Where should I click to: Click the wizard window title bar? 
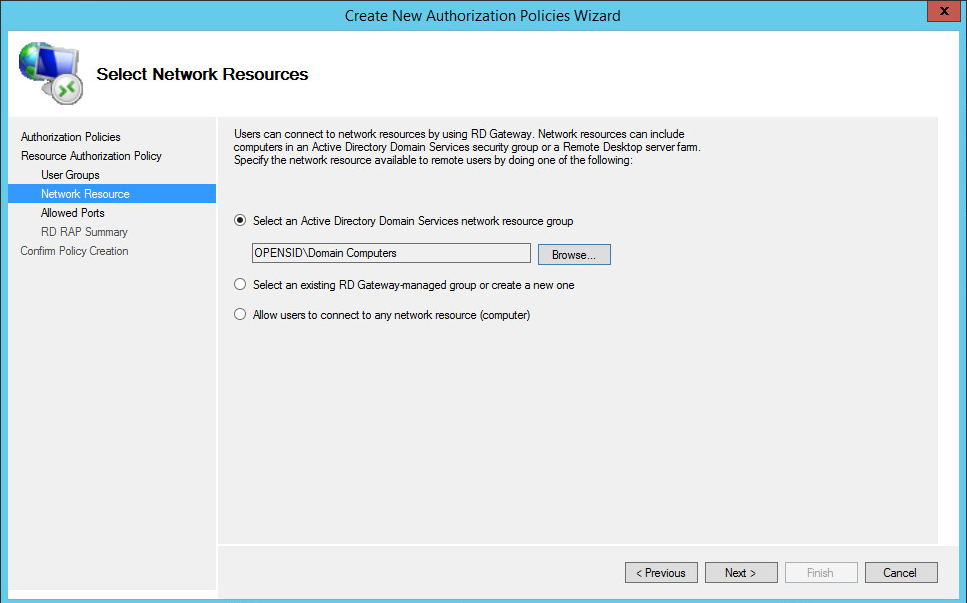482,15
